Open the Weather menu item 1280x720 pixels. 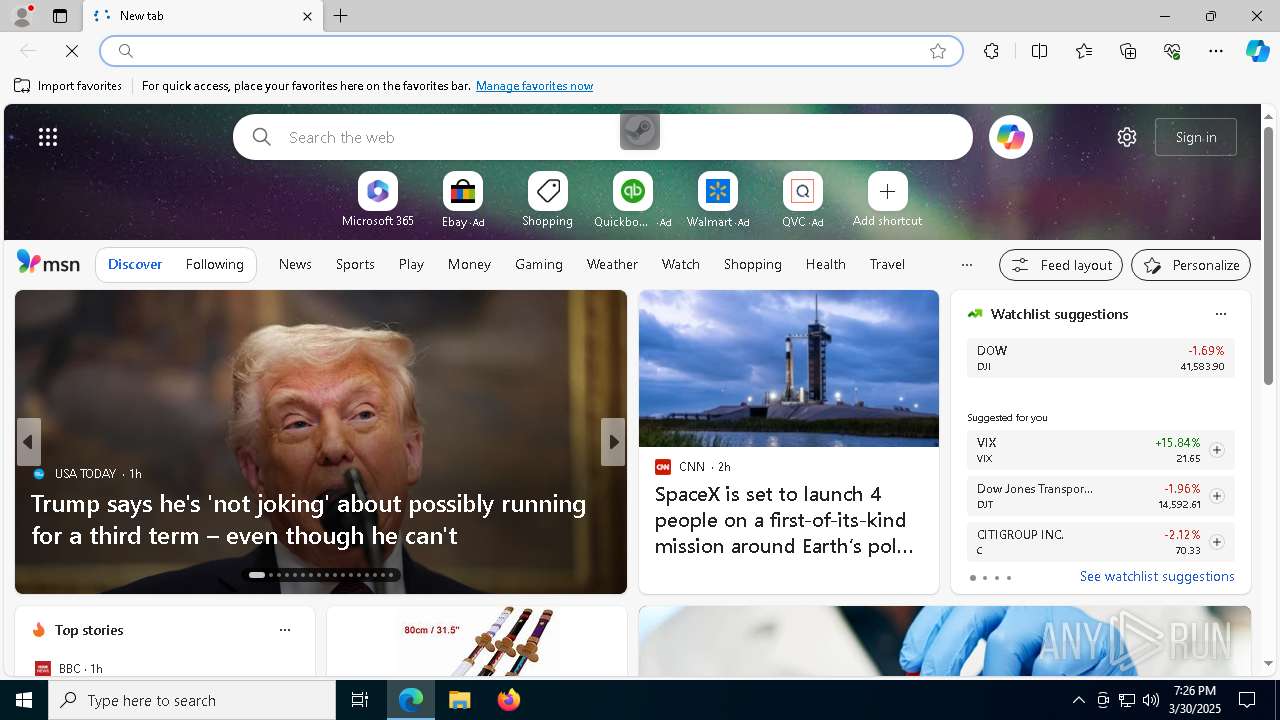tap(612, 264)
